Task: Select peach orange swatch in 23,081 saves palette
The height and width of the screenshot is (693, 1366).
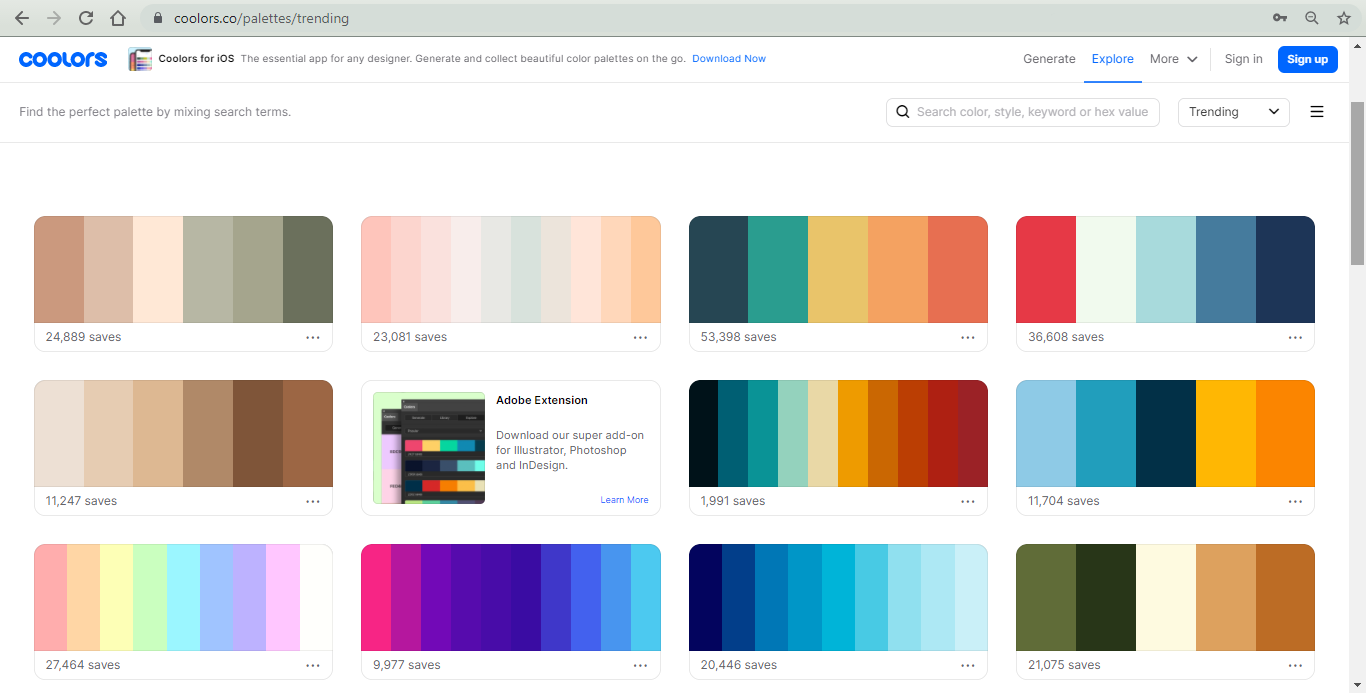Action: [646, 269]
